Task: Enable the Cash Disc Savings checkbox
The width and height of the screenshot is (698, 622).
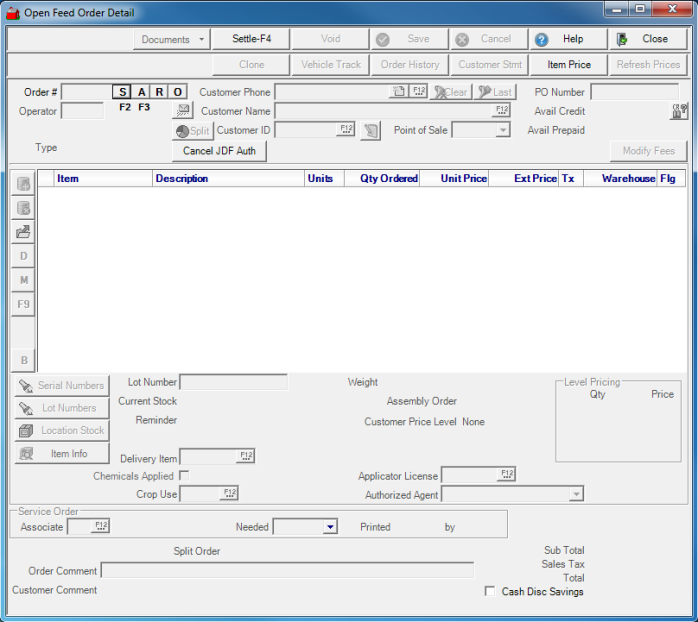Action: (x=490, y=592)
